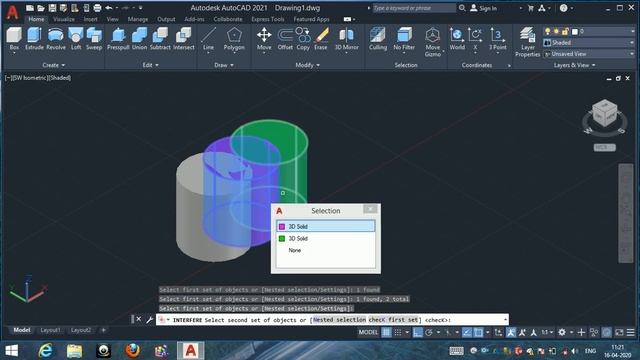Set UCS to World
This screenshot has height=360, width=640.
click(x=457, y=38)
